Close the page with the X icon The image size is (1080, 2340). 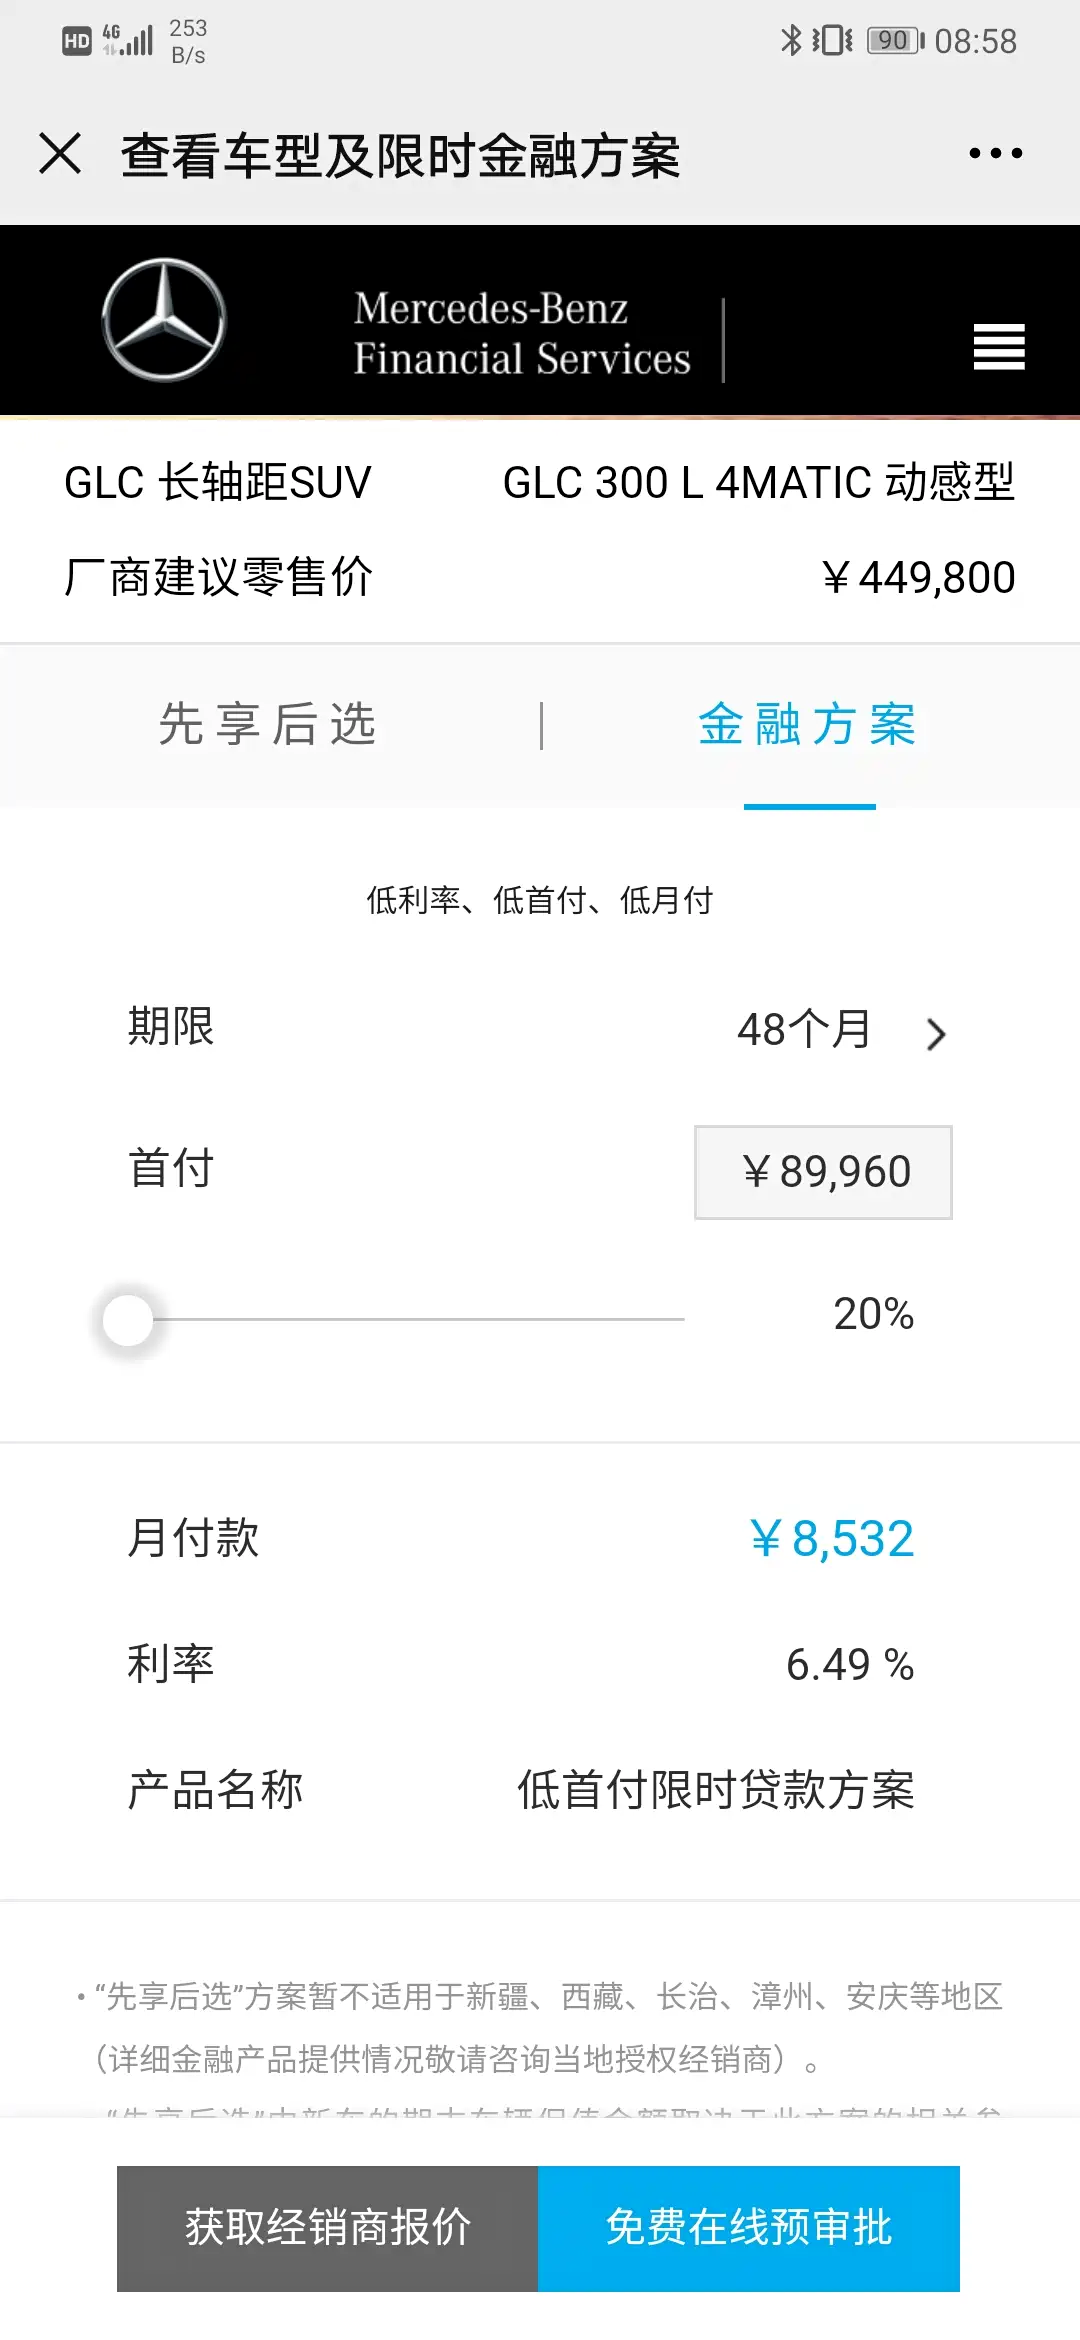(60, 154)
